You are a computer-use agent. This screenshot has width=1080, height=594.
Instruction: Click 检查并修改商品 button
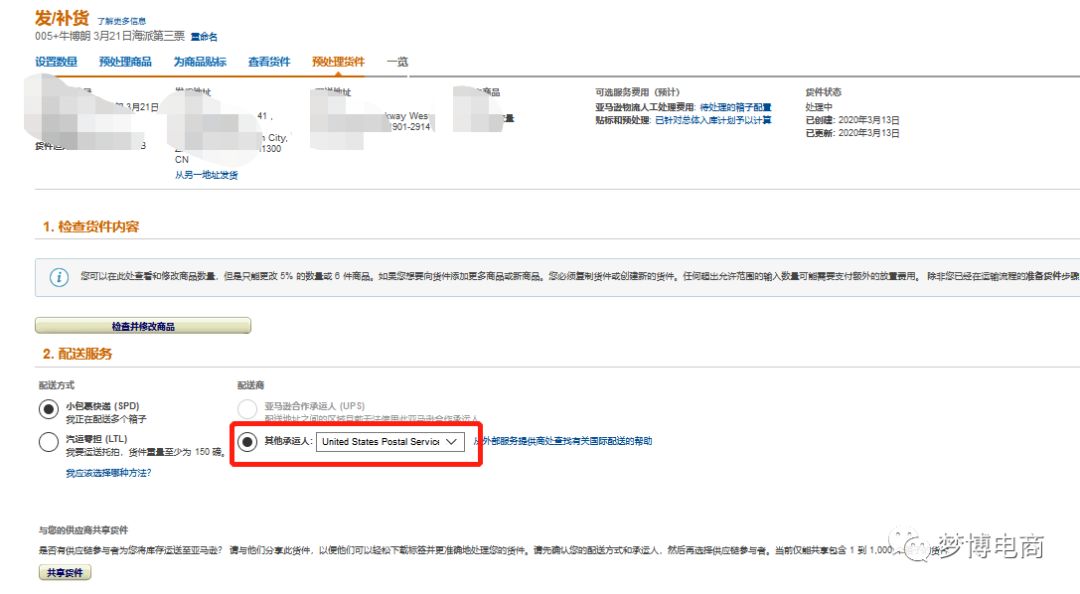[x=143, y=325]
